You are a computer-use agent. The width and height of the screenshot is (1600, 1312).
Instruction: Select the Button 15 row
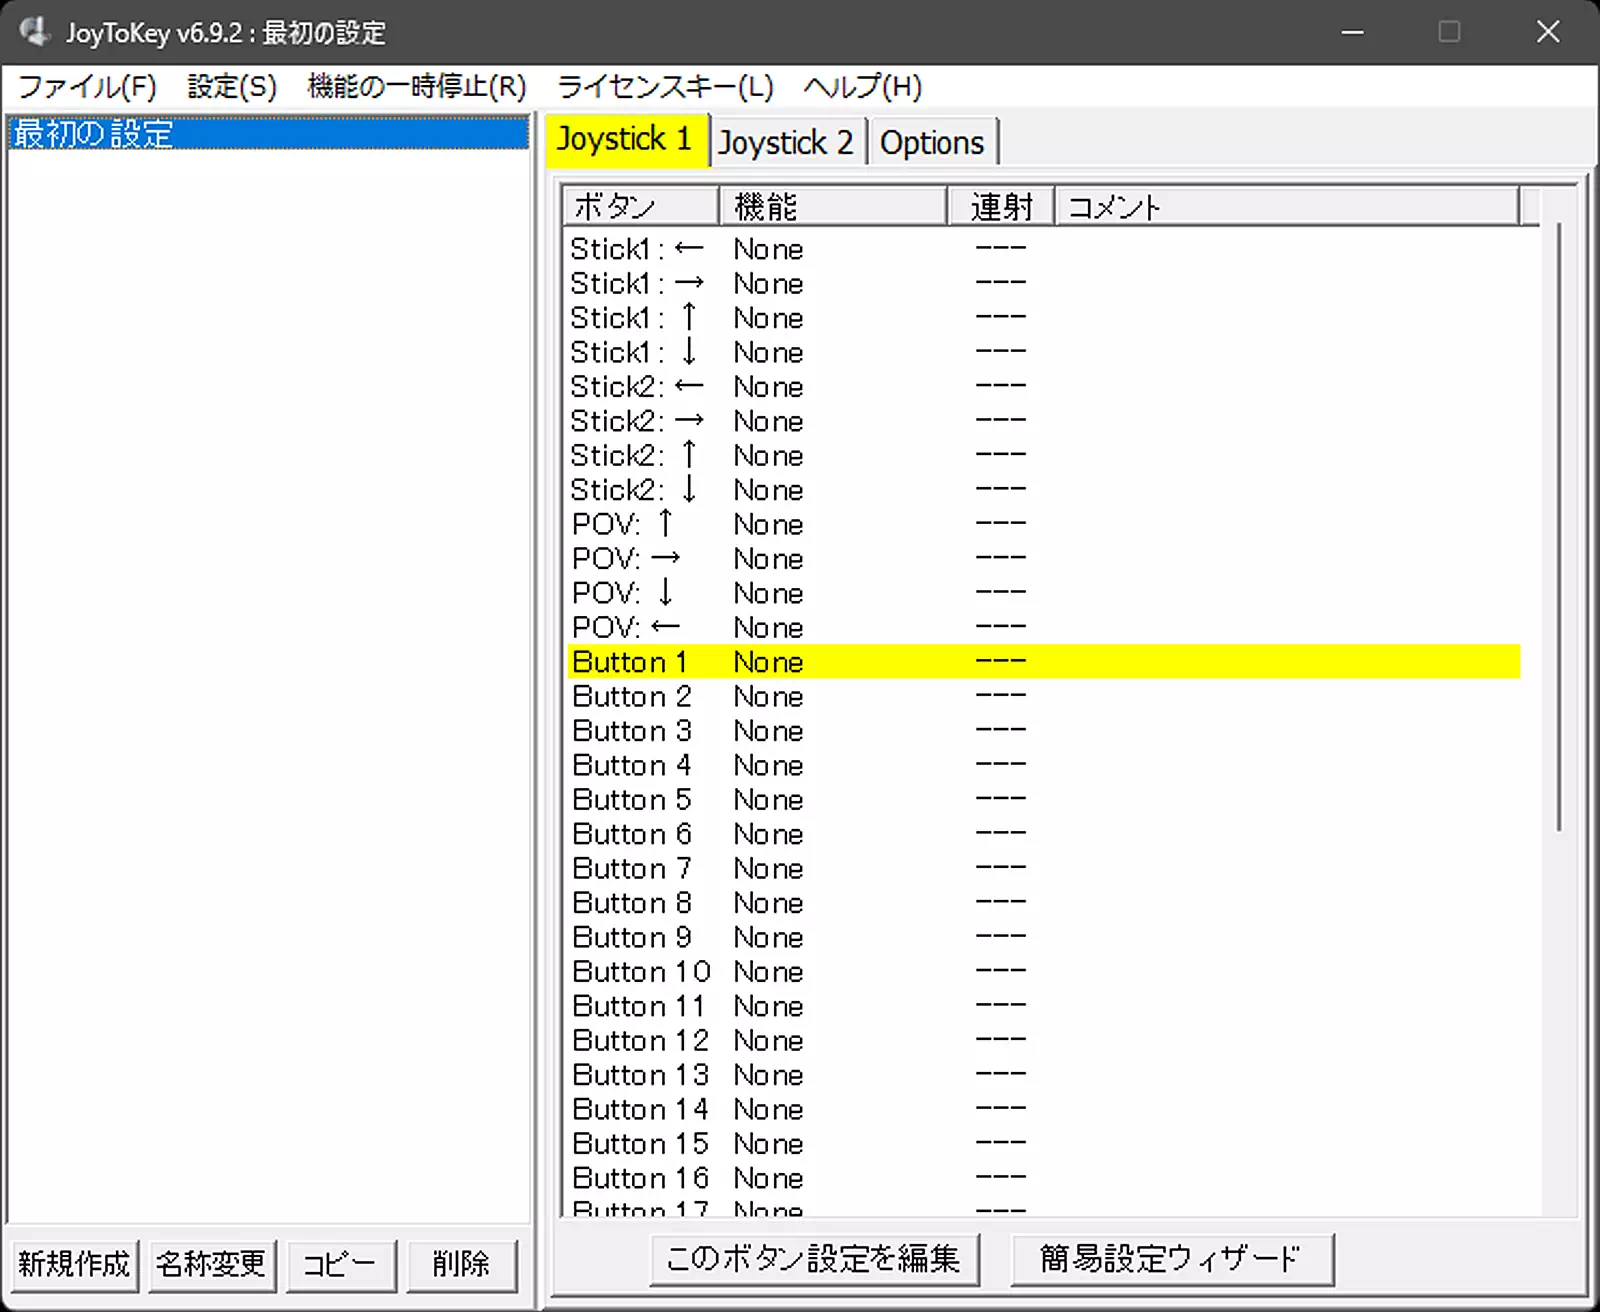pyautogui.click(x=1044, y=1144)
